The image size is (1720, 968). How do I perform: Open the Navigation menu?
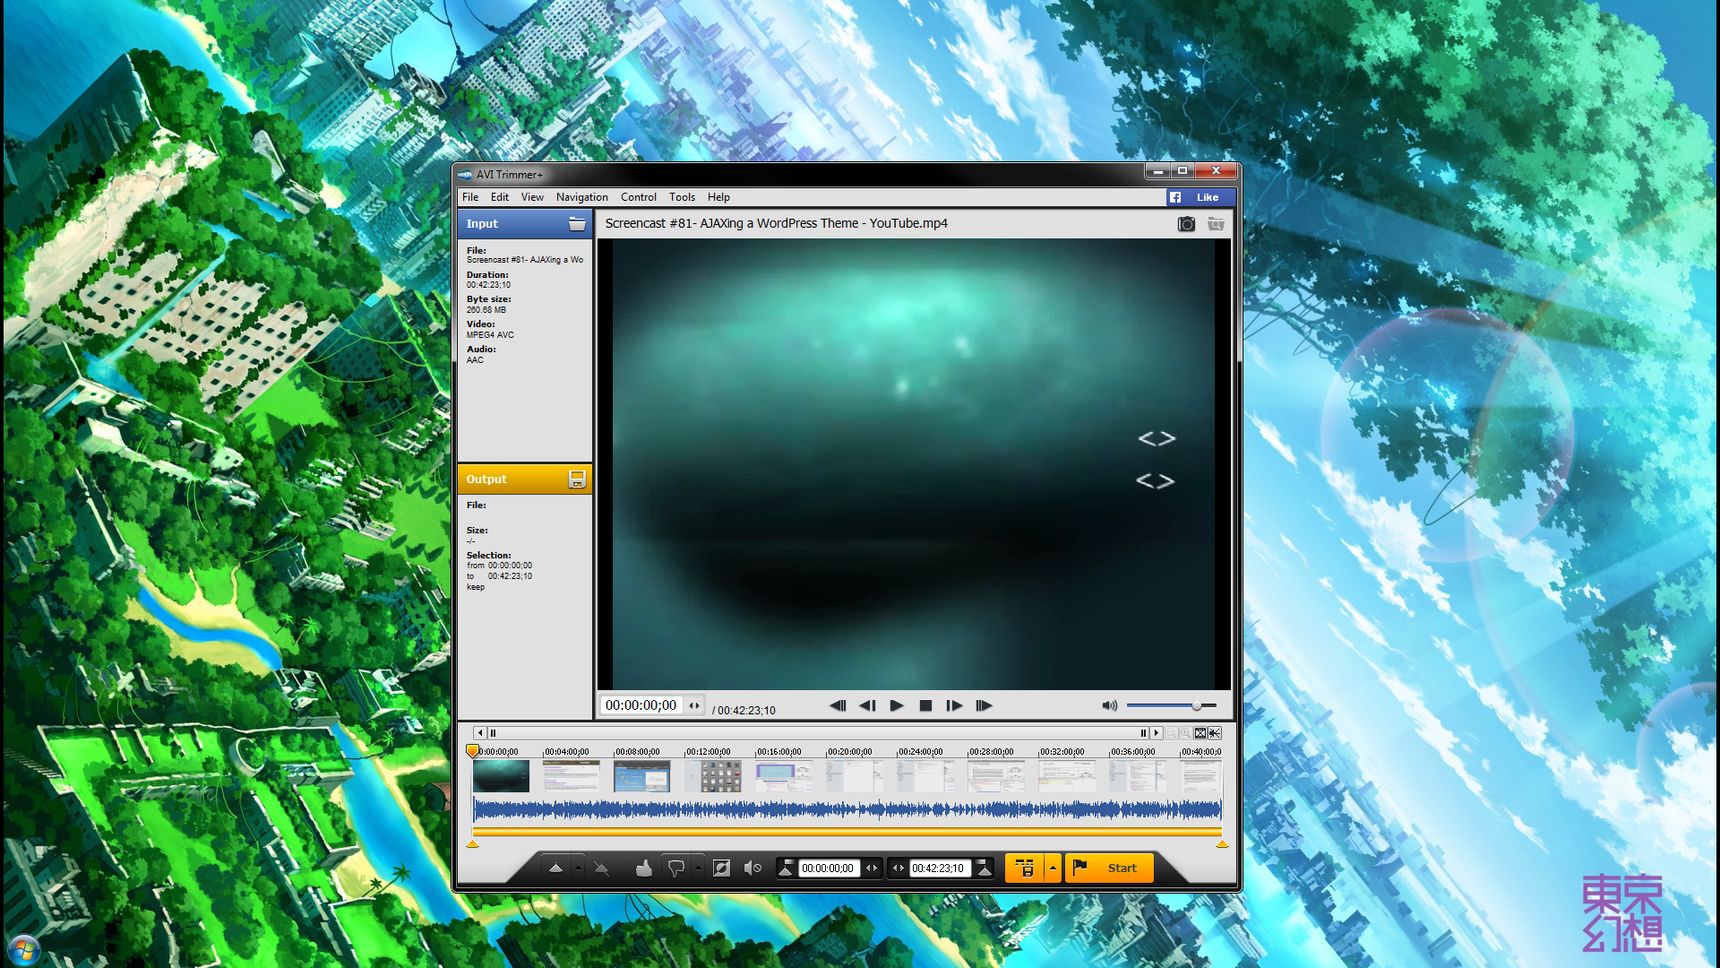click(x=582, y=197)
